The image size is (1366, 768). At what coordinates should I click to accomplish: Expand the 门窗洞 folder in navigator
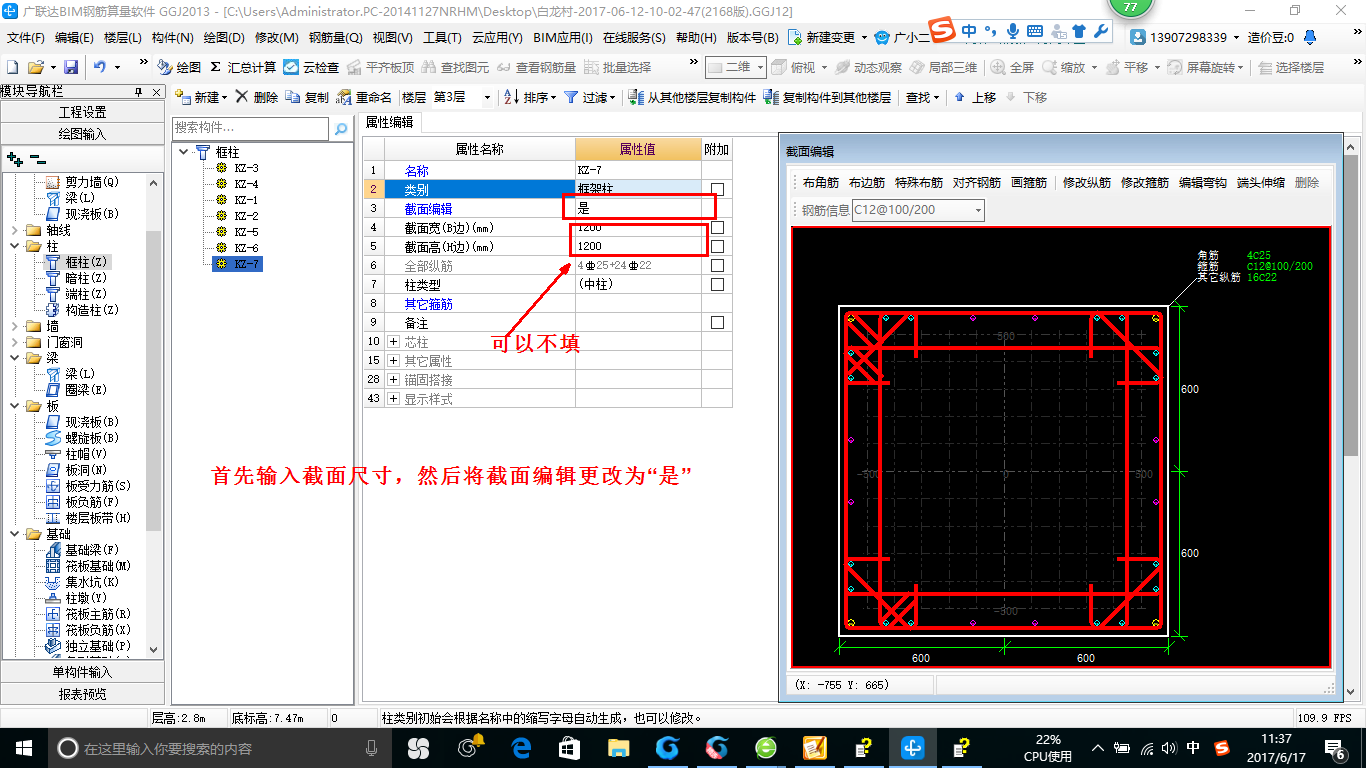click(x=15, y=342)
